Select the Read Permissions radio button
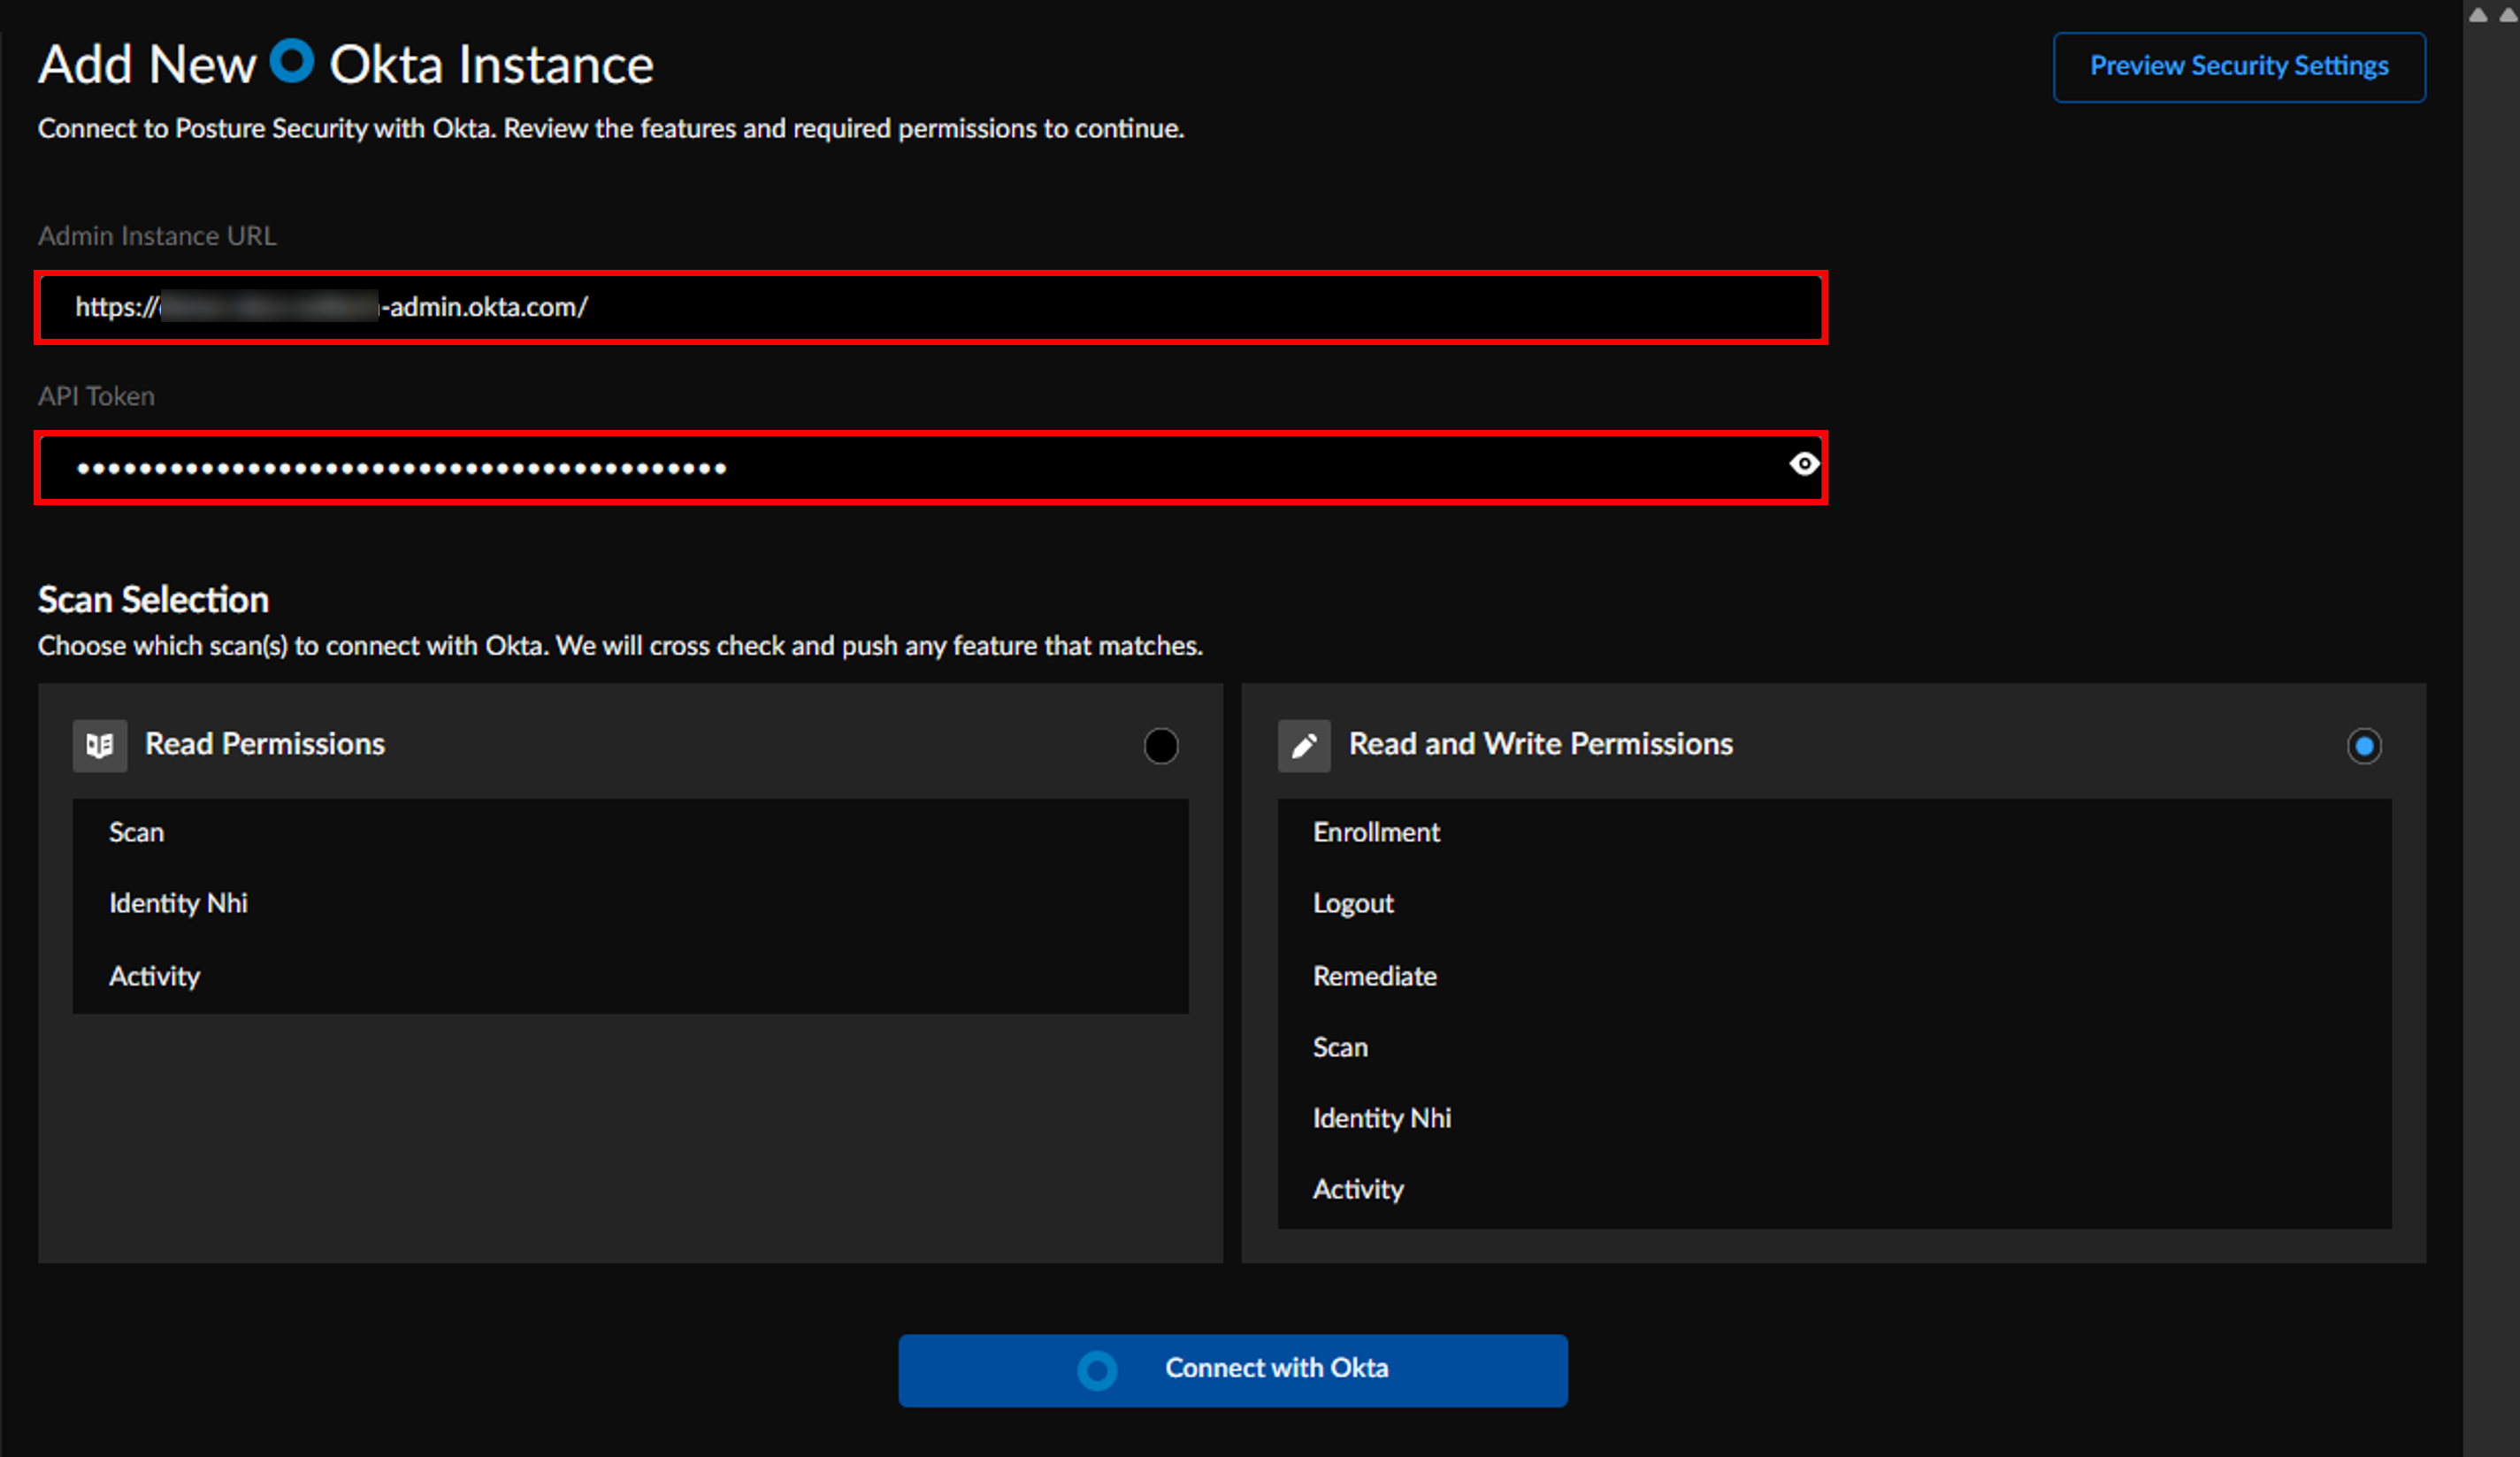2520x1457 pixels. point(1161,746)
